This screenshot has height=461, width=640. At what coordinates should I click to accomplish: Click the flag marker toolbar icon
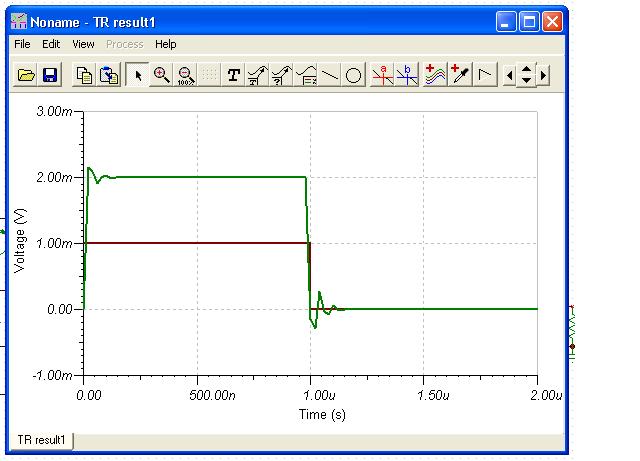(485, 75)
